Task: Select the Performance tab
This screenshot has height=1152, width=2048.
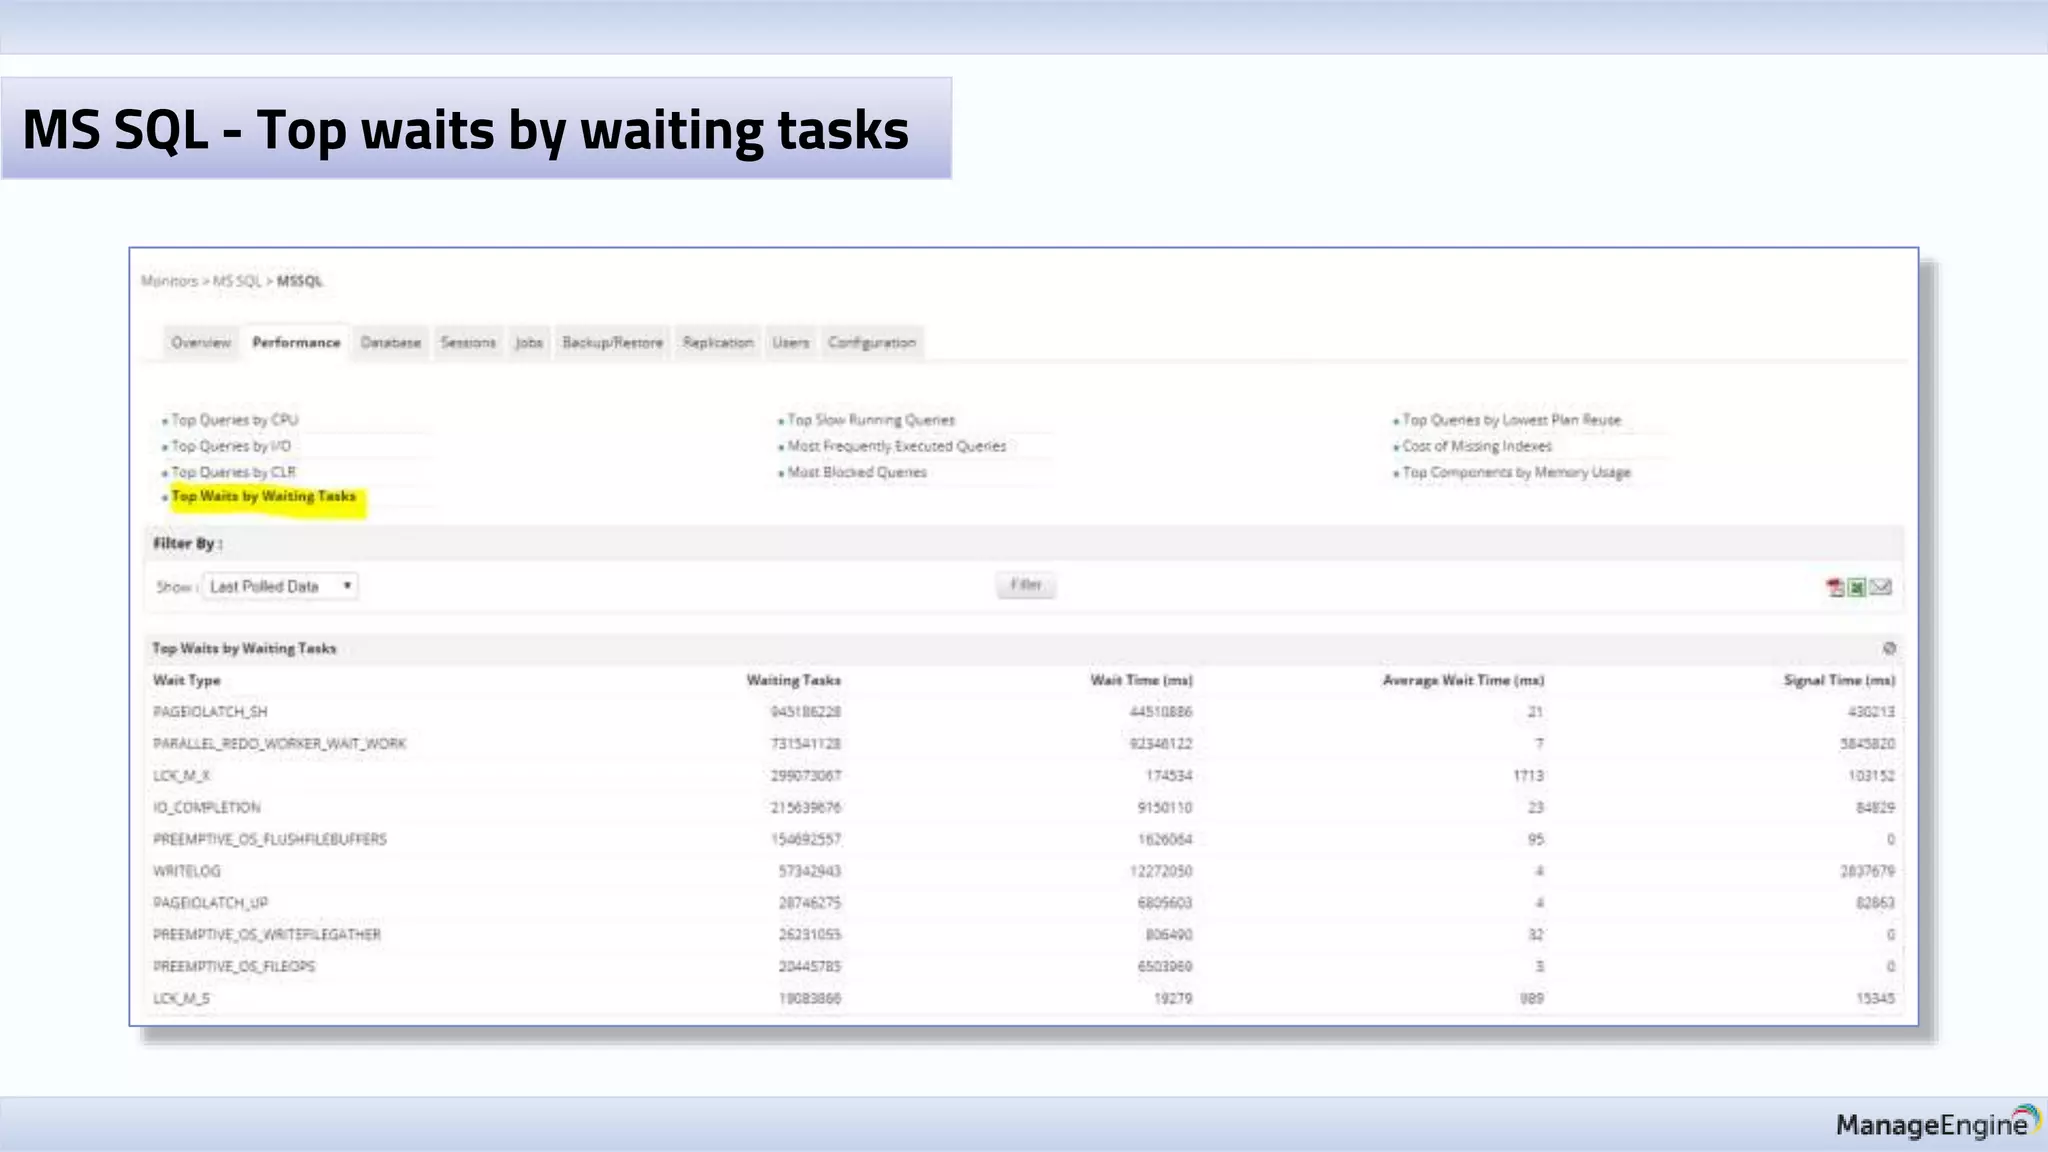Action: click(296, 342)
